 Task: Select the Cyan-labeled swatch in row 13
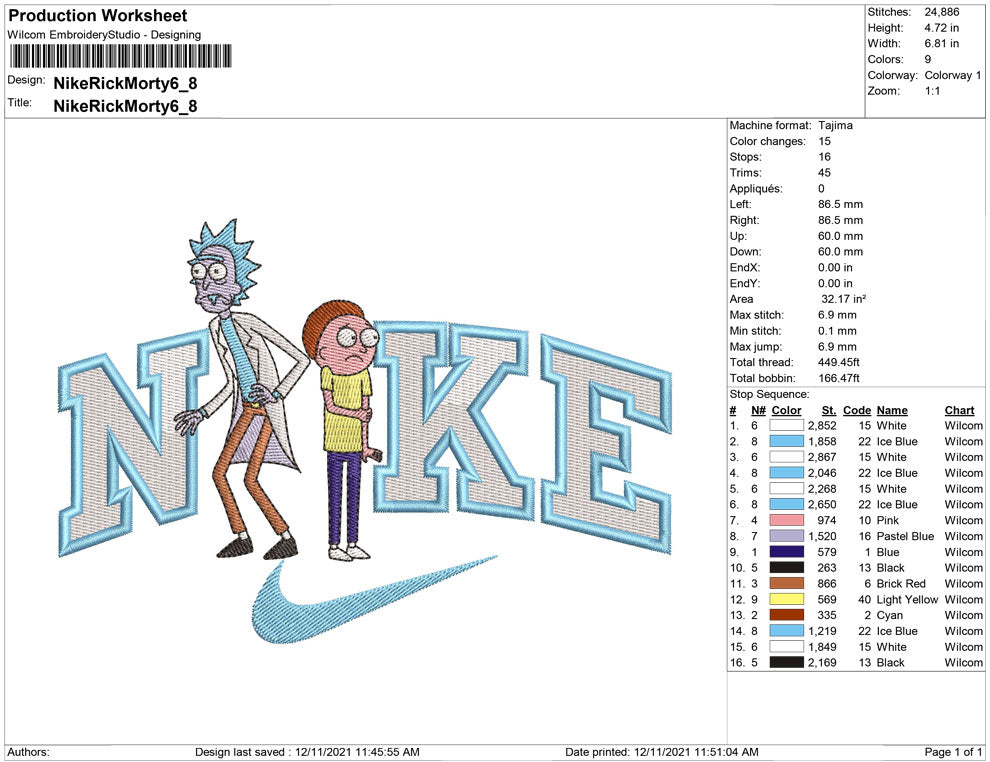point(786,615)
